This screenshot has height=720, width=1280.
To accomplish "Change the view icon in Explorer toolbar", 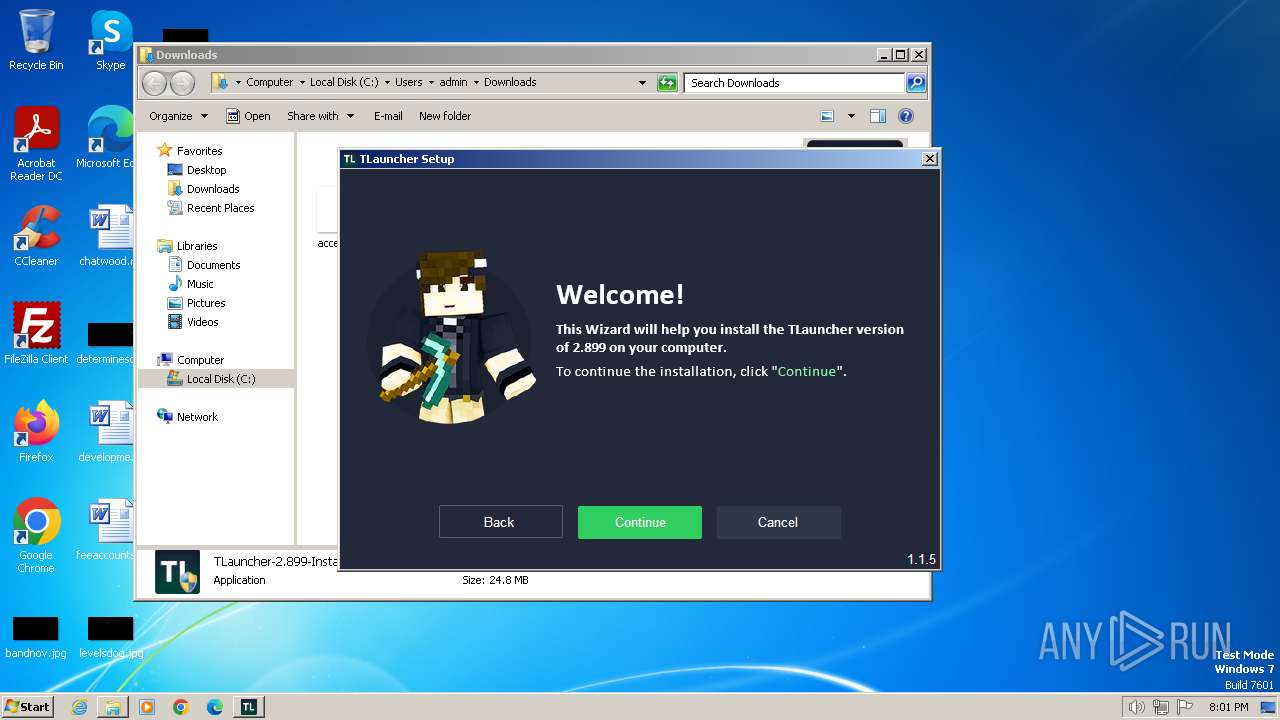I will (x=827, y=116).
